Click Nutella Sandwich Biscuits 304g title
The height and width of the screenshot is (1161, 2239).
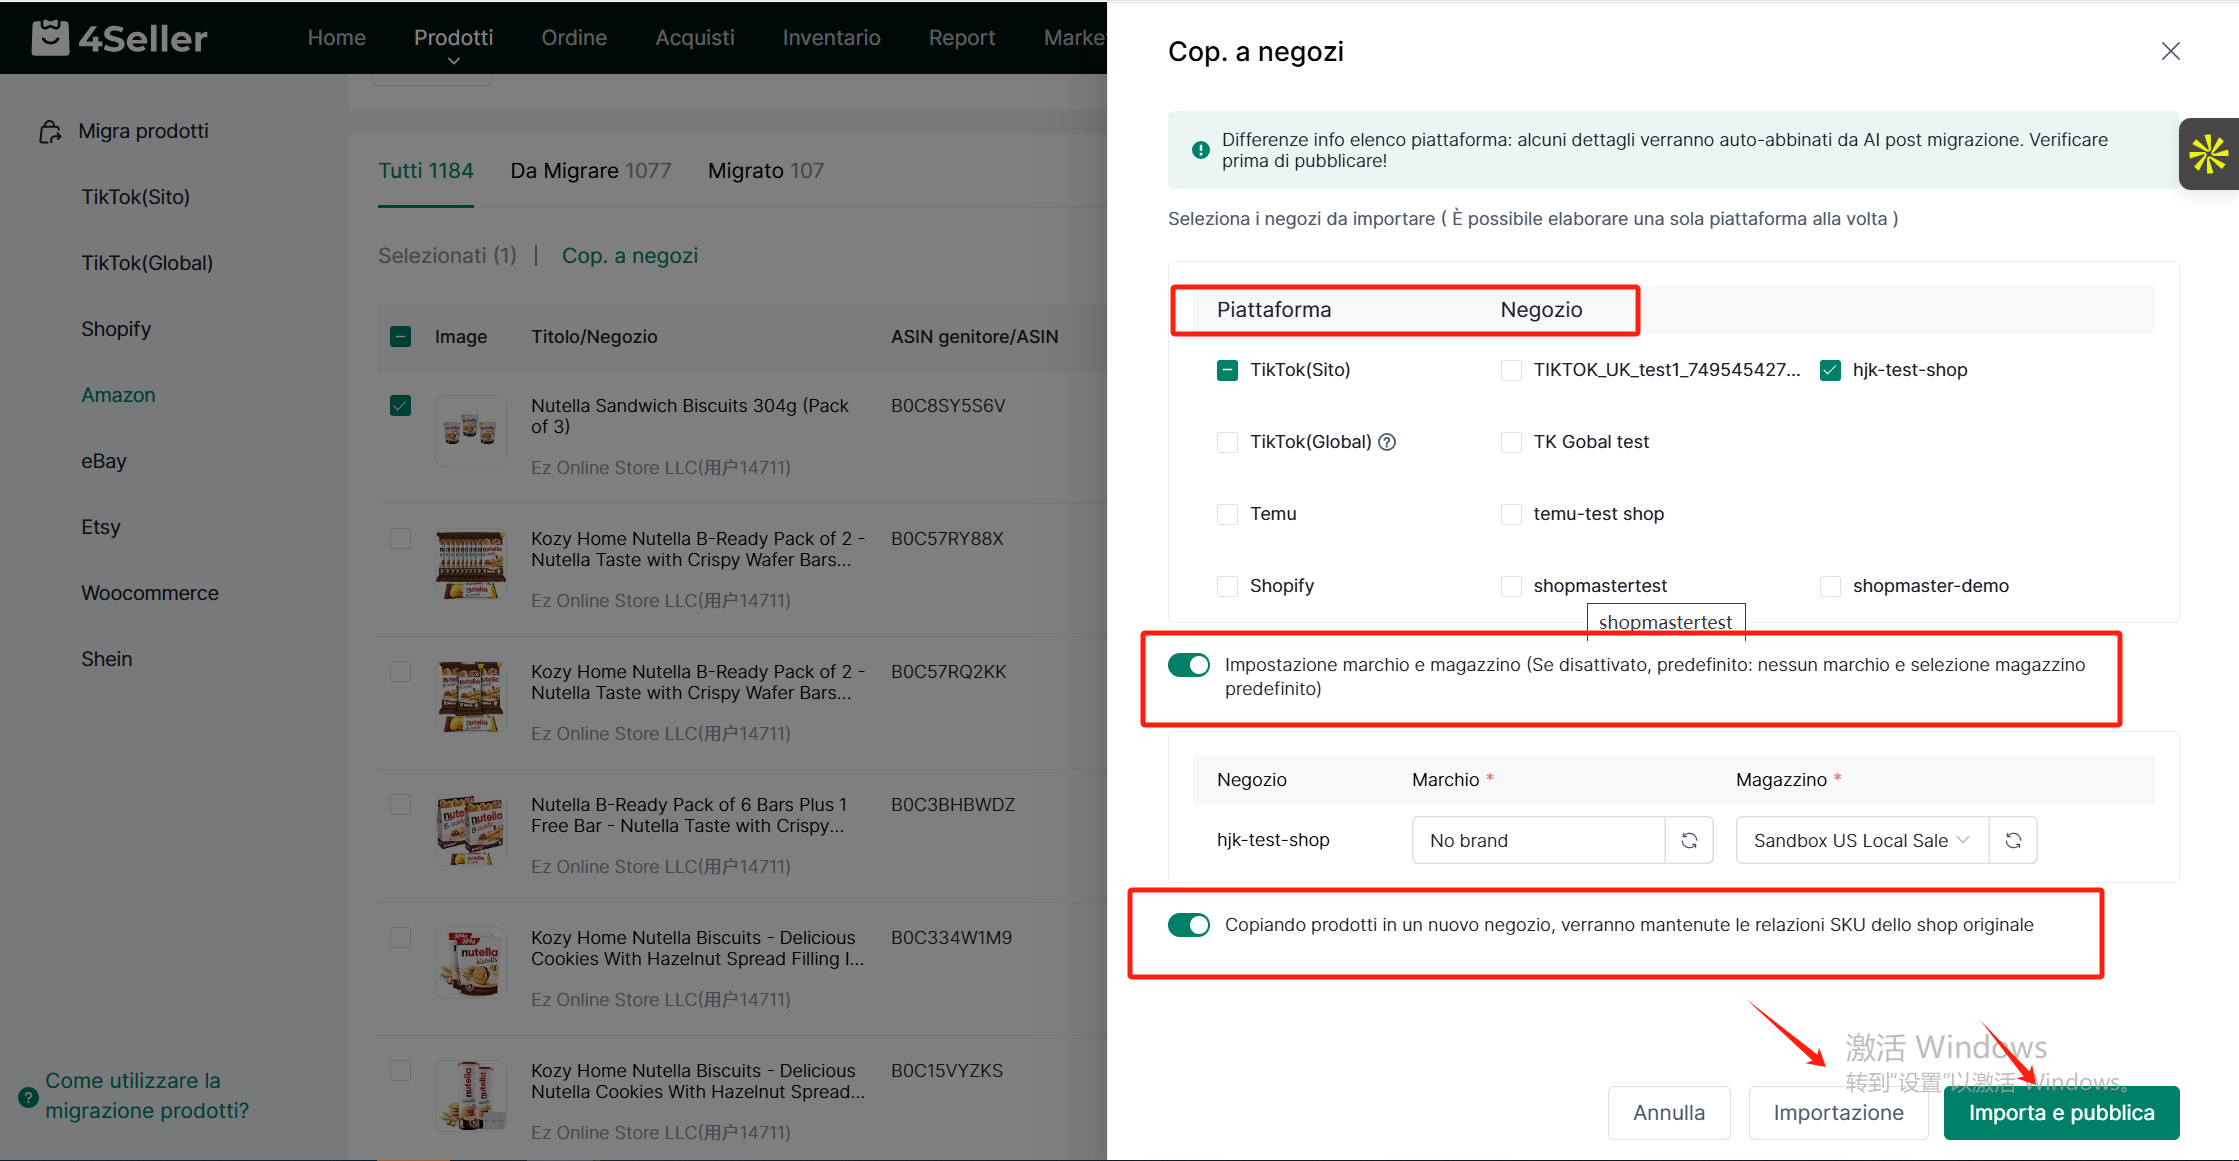point(690,416)
